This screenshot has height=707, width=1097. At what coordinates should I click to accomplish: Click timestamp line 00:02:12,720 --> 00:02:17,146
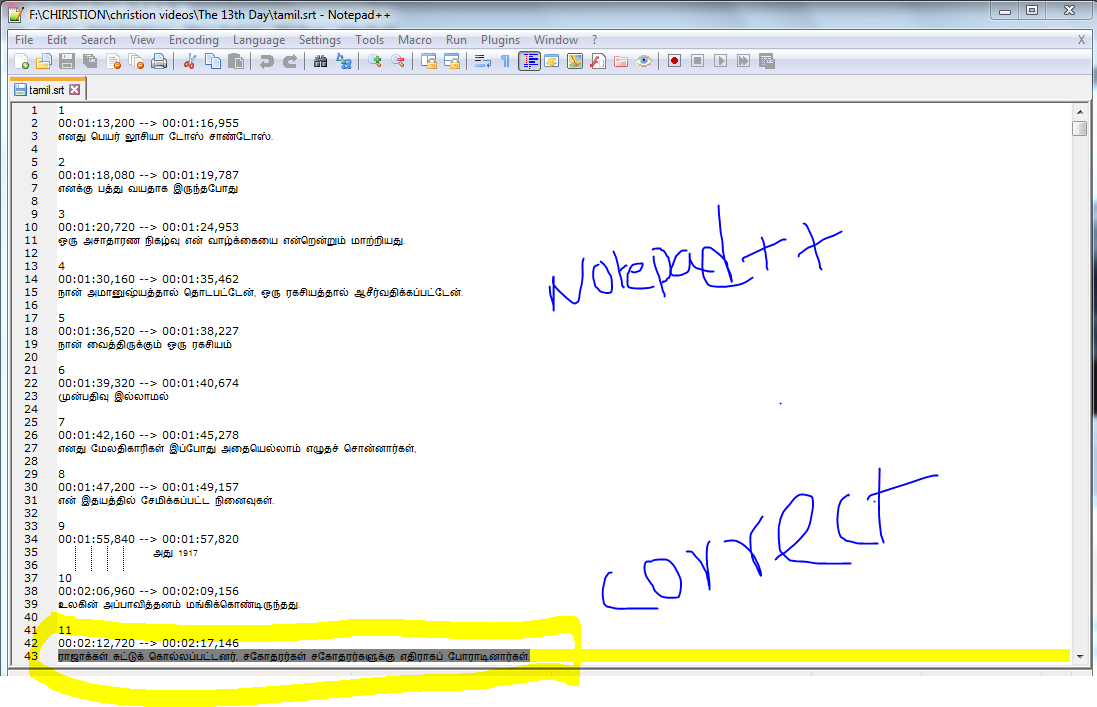pyautogui.click(x=148, y=643)
